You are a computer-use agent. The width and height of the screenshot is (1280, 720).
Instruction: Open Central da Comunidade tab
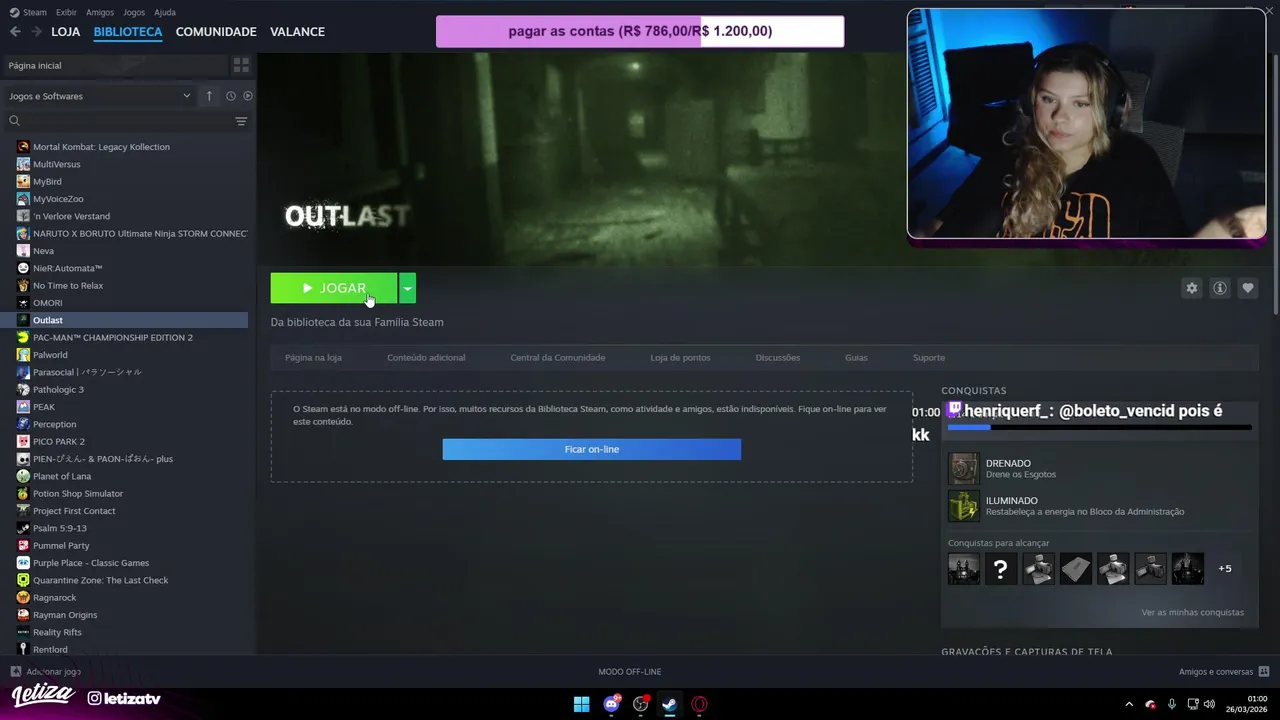click(558, 357)
